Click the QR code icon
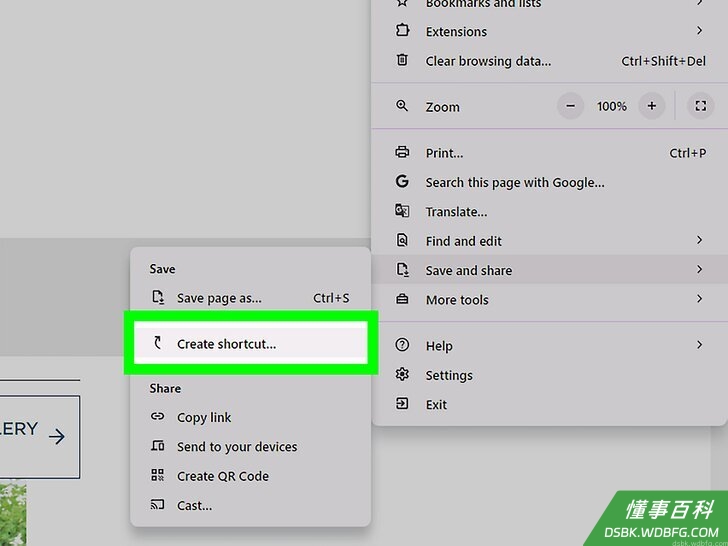728x546 pixels. click(x=157, y=475)
